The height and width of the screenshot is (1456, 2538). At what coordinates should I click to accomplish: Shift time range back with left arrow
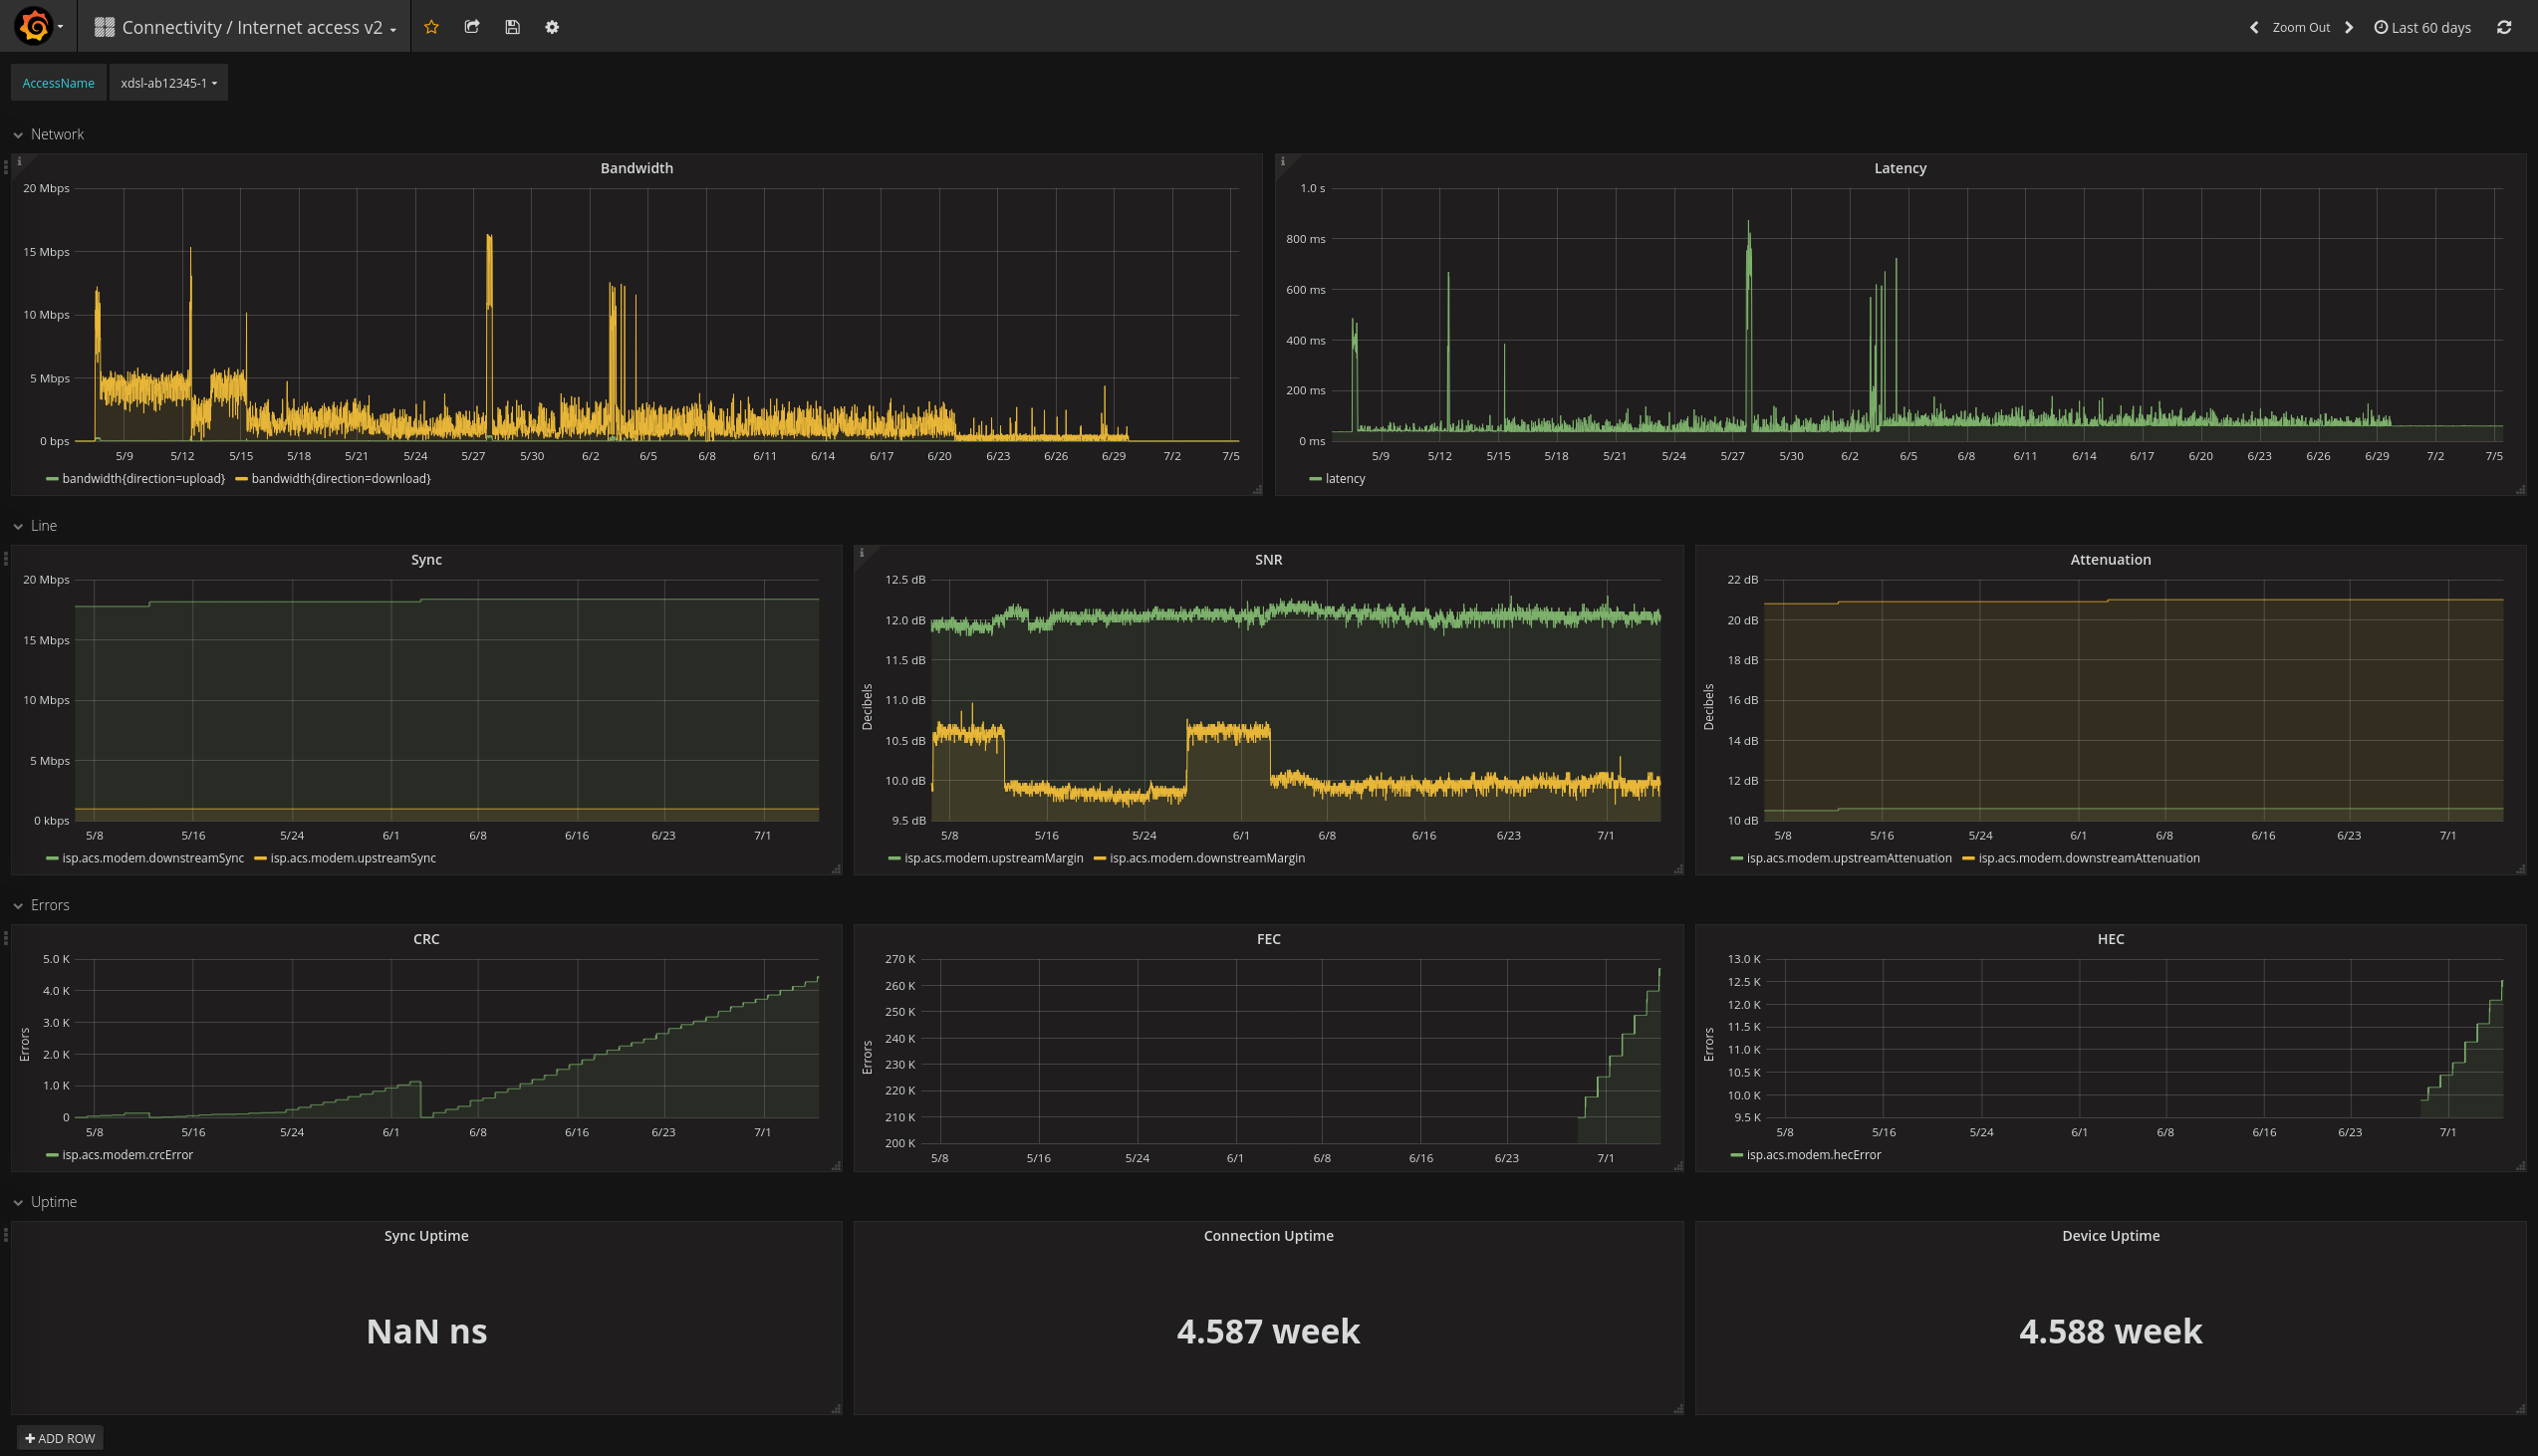pyautogui.click(x=2254, y=27)
